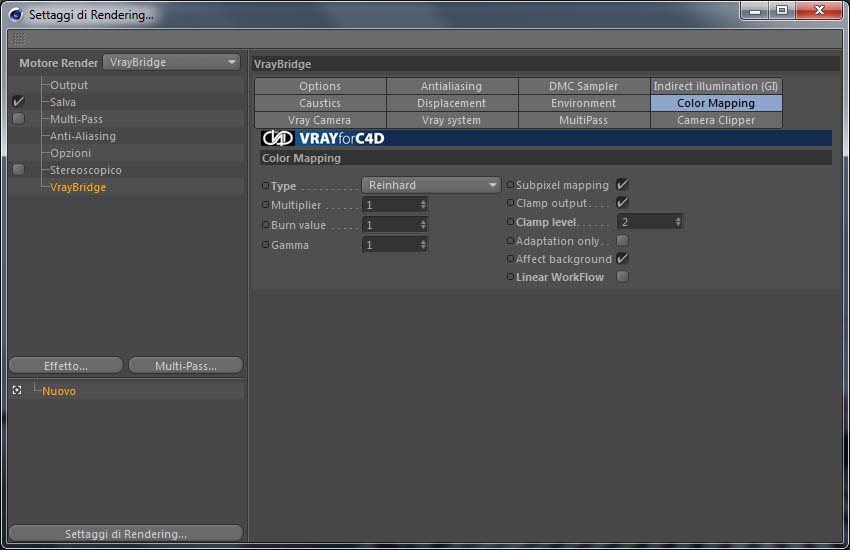The width and height of the screenshot is (850, 550).
Task: Switch to the Caustics tab
Action: click(320, 103)
